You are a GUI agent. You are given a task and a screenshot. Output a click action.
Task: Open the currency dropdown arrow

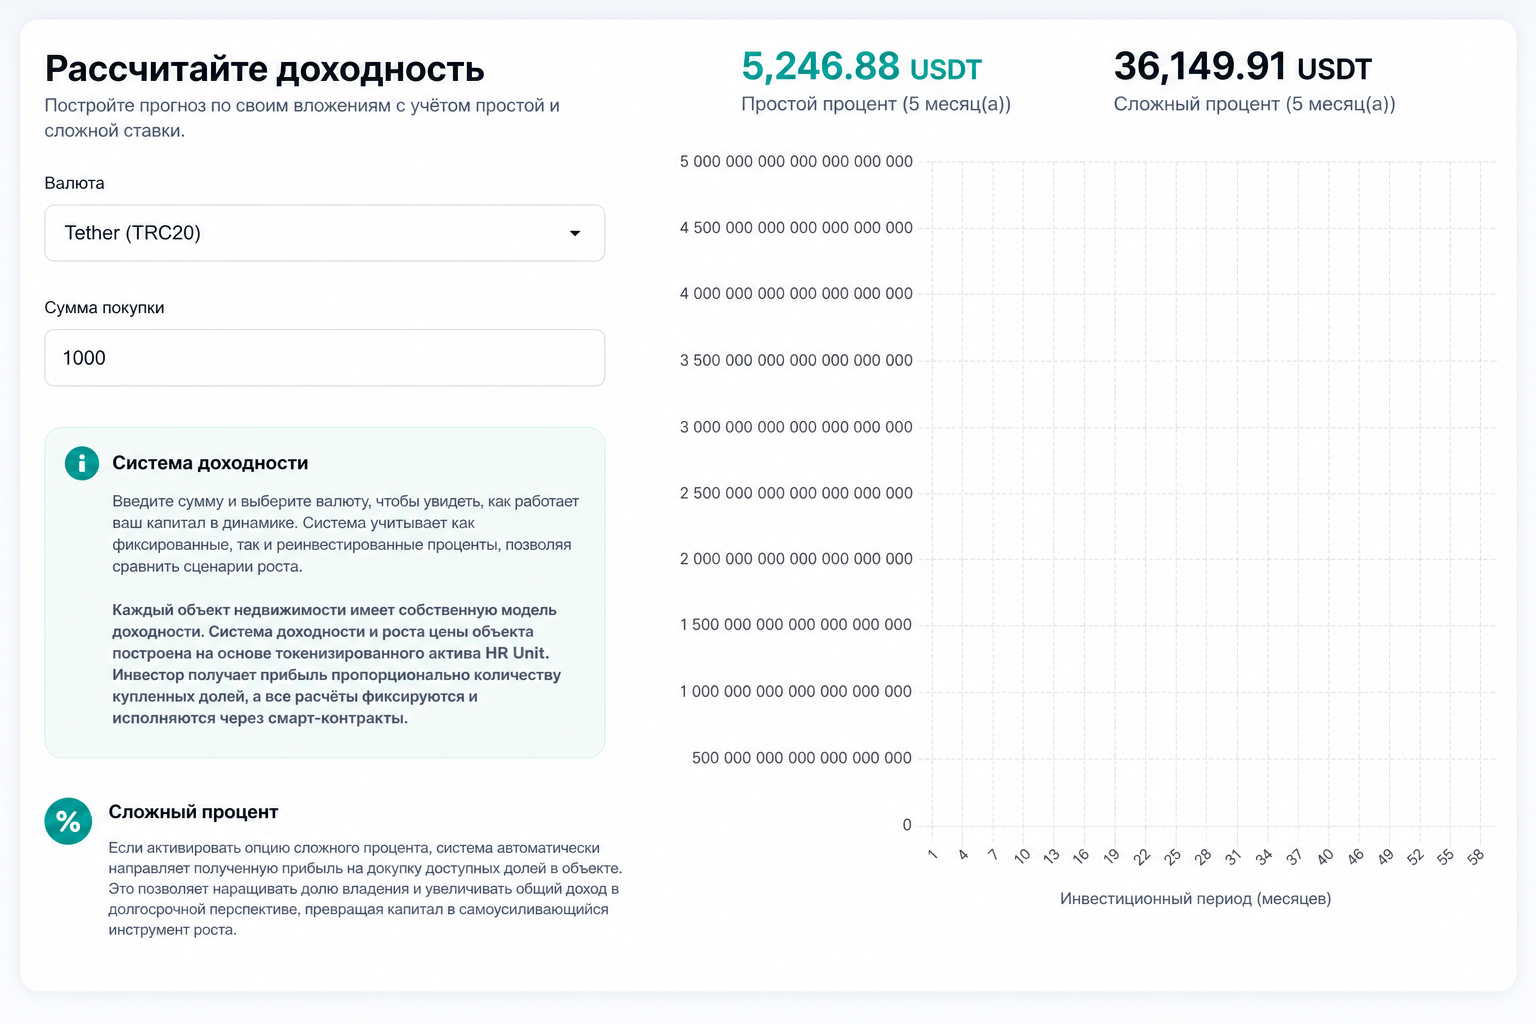tap(575, 234)
